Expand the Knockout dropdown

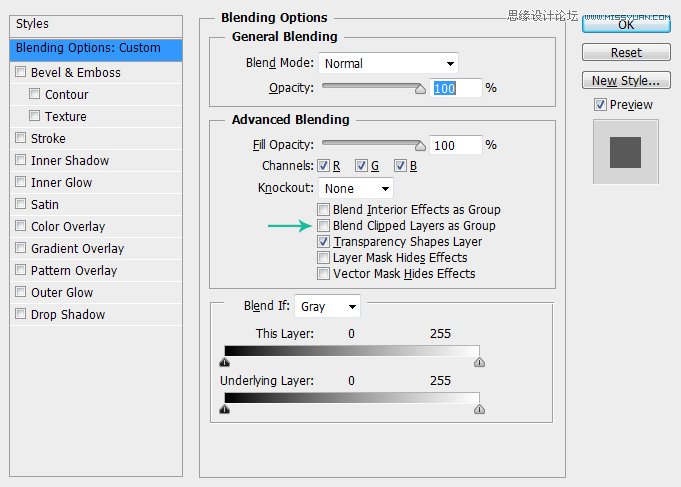pos(356,189)
